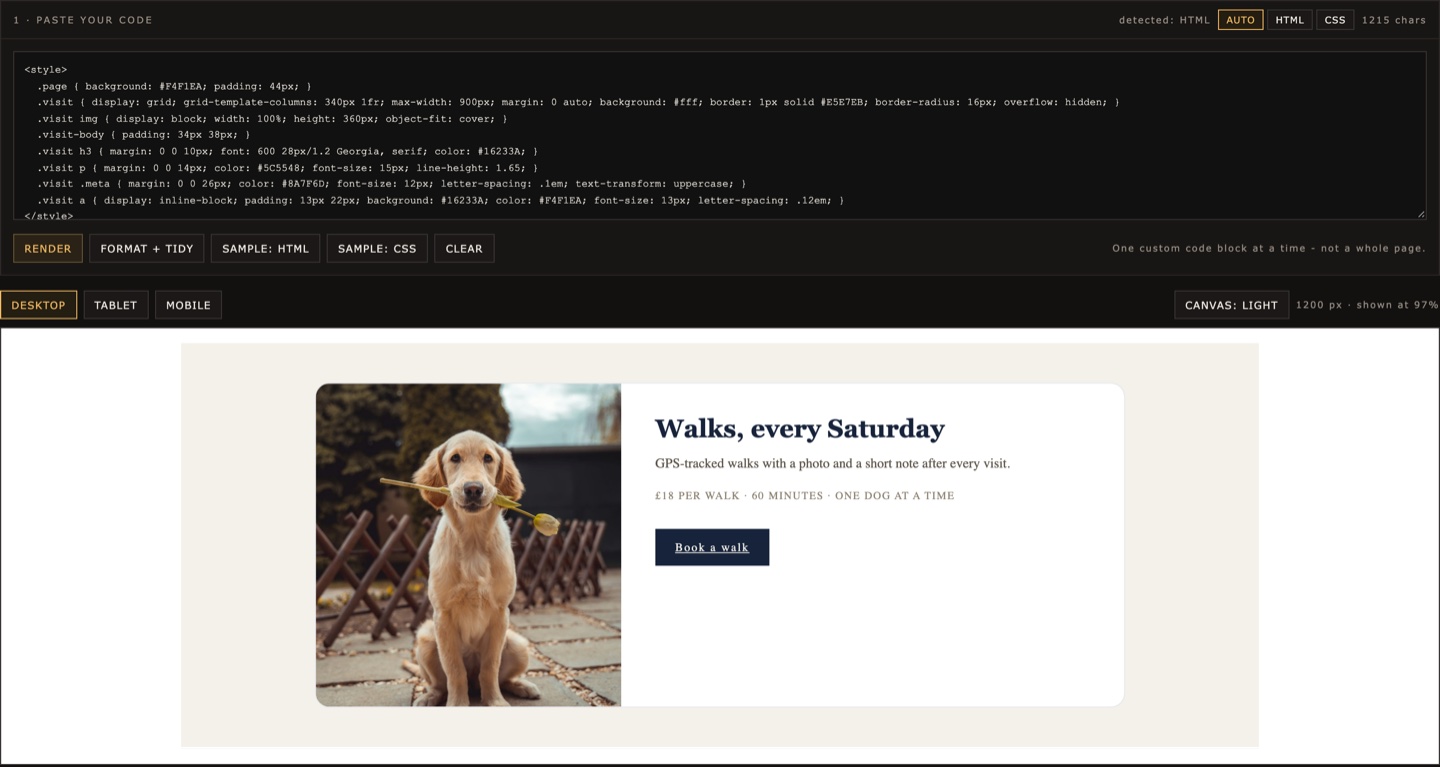Click the '£18 PER WALK' meta line
Viewport: 1440px width, 767px height.
[x=804, y=496]
